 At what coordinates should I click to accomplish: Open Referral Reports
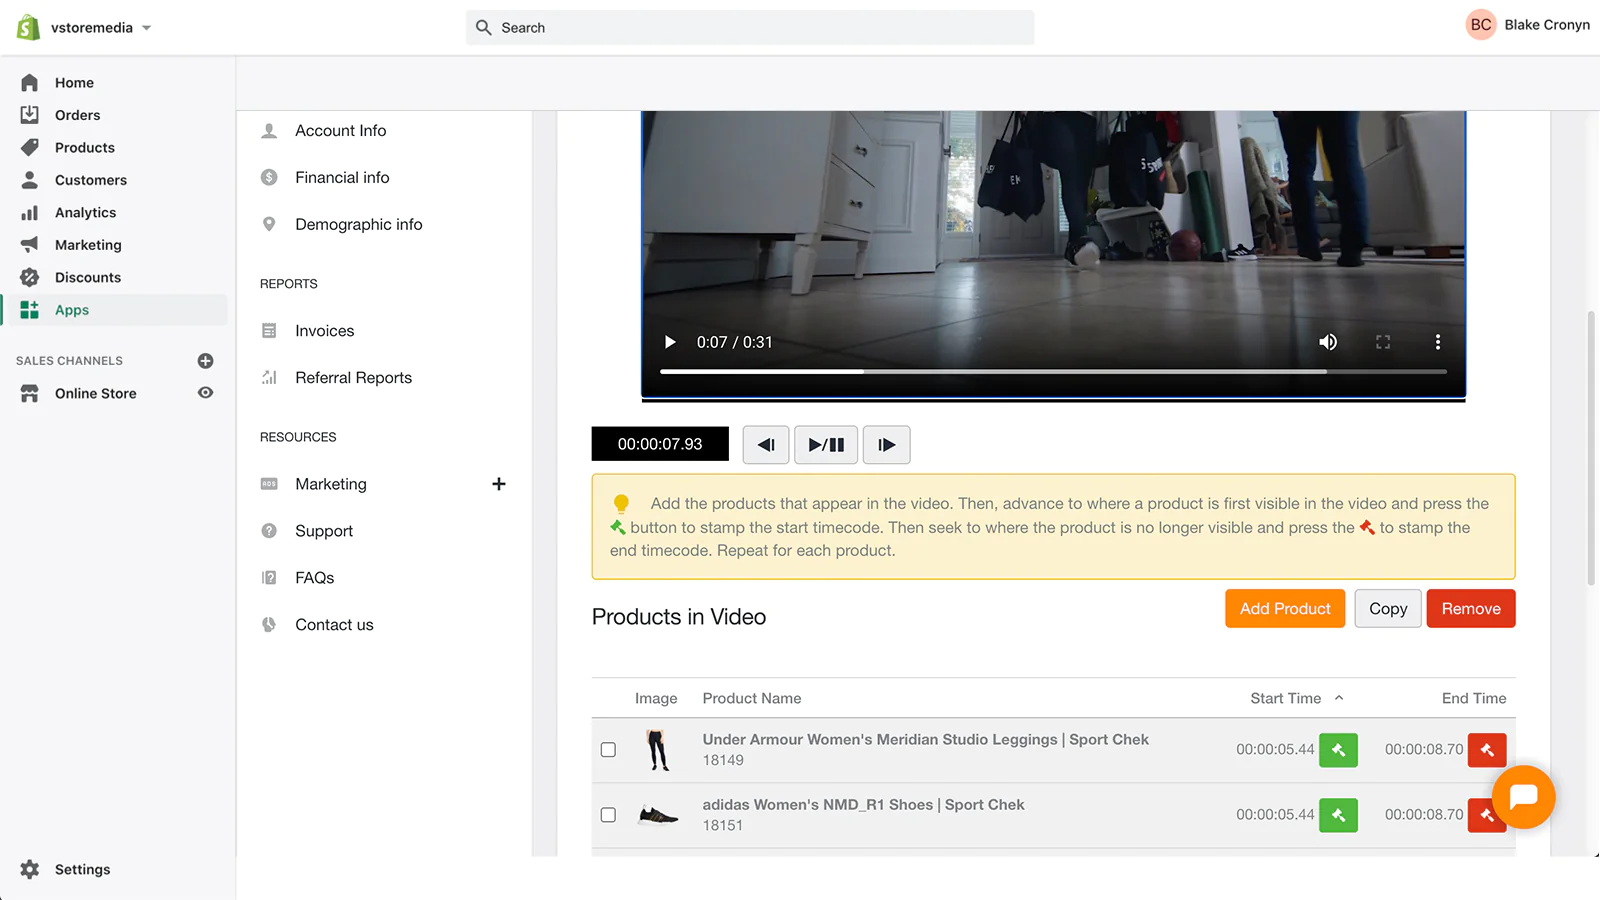353,378
